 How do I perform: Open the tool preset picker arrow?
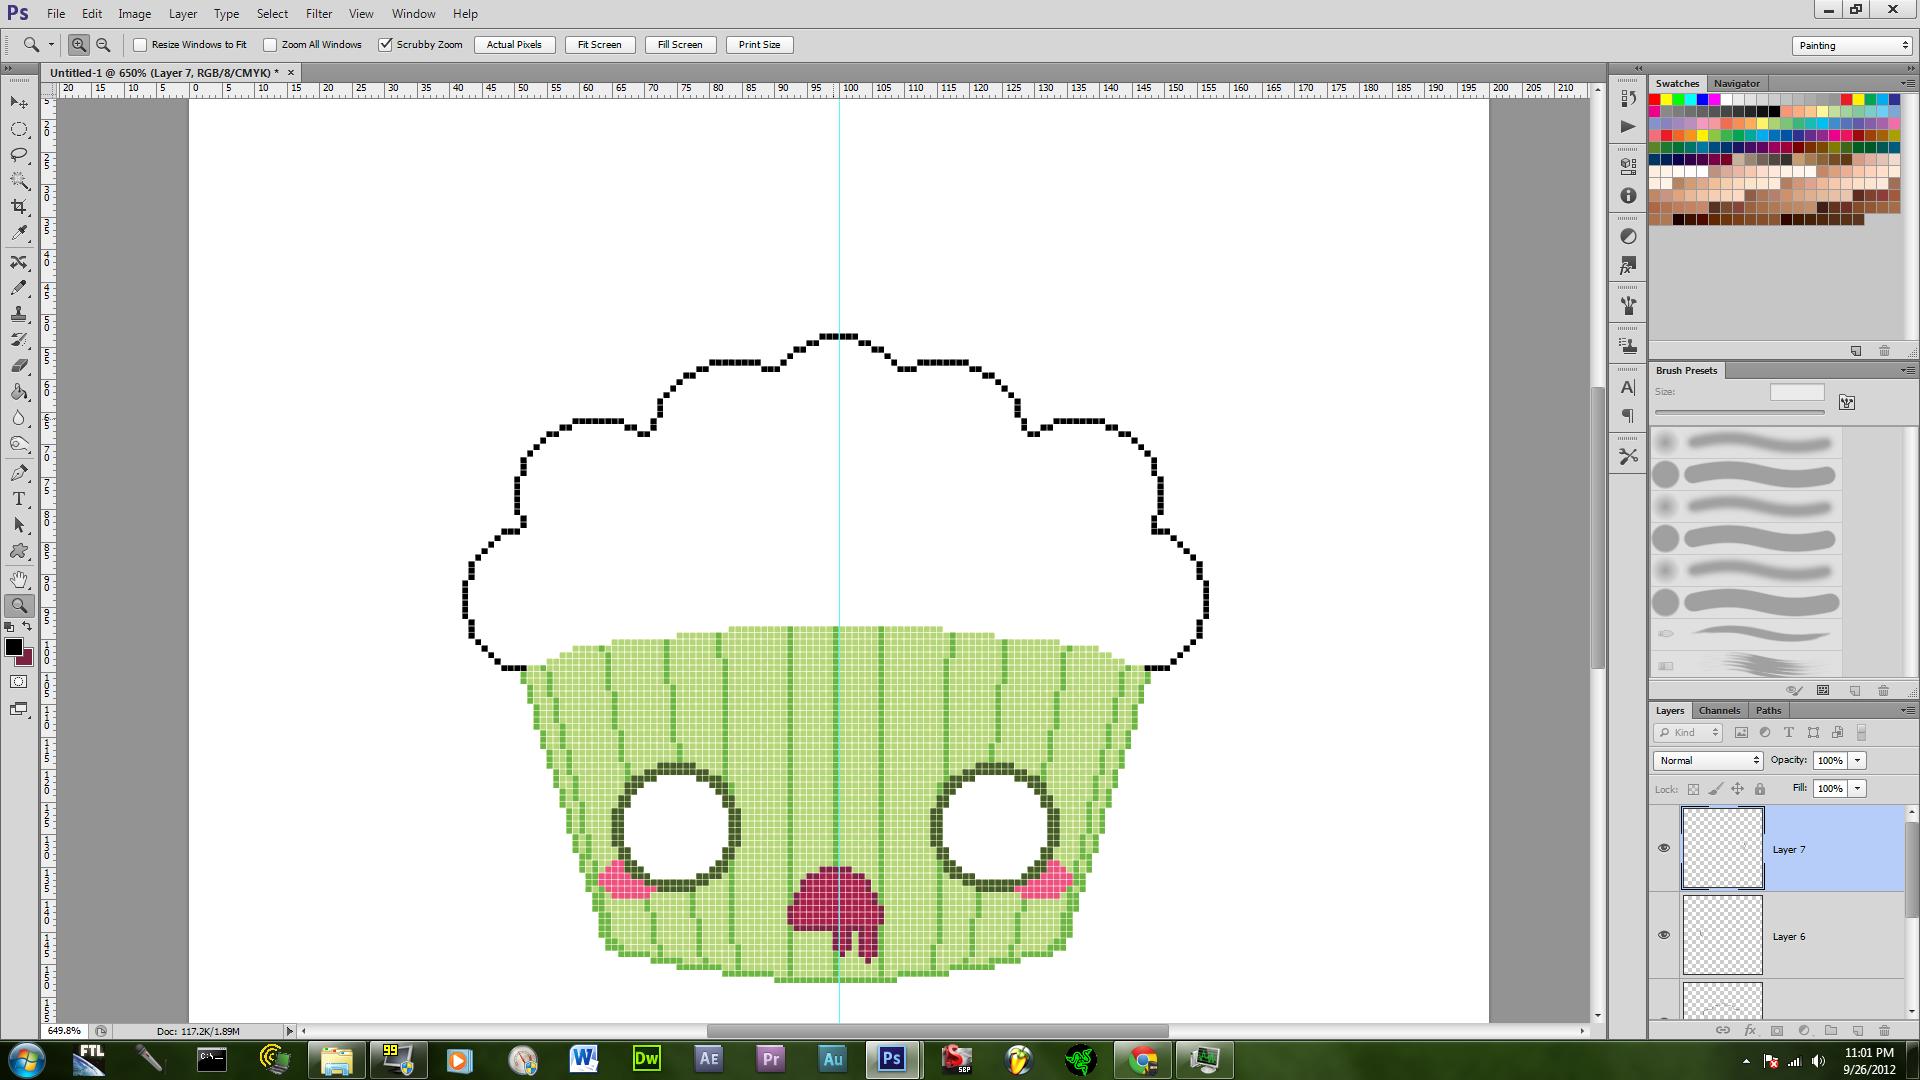click(x=51, y=45)
